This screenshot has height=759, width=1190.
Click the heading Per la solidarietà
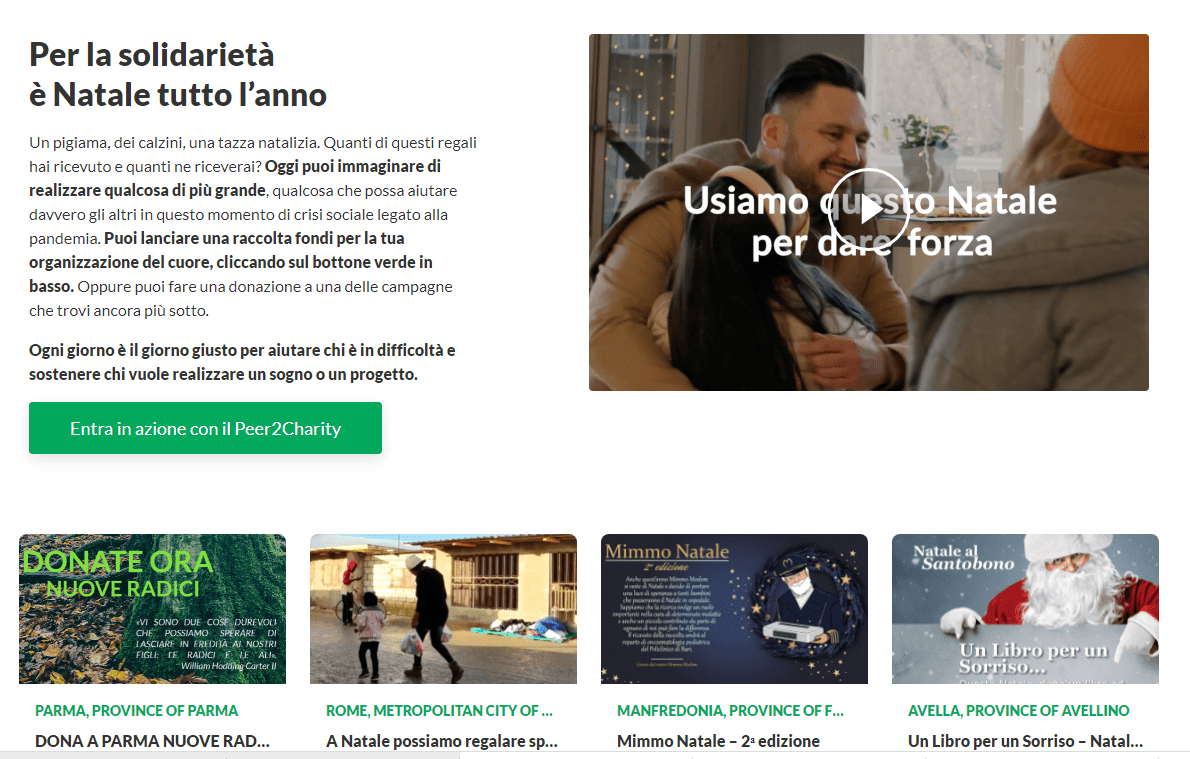[151, 55]
